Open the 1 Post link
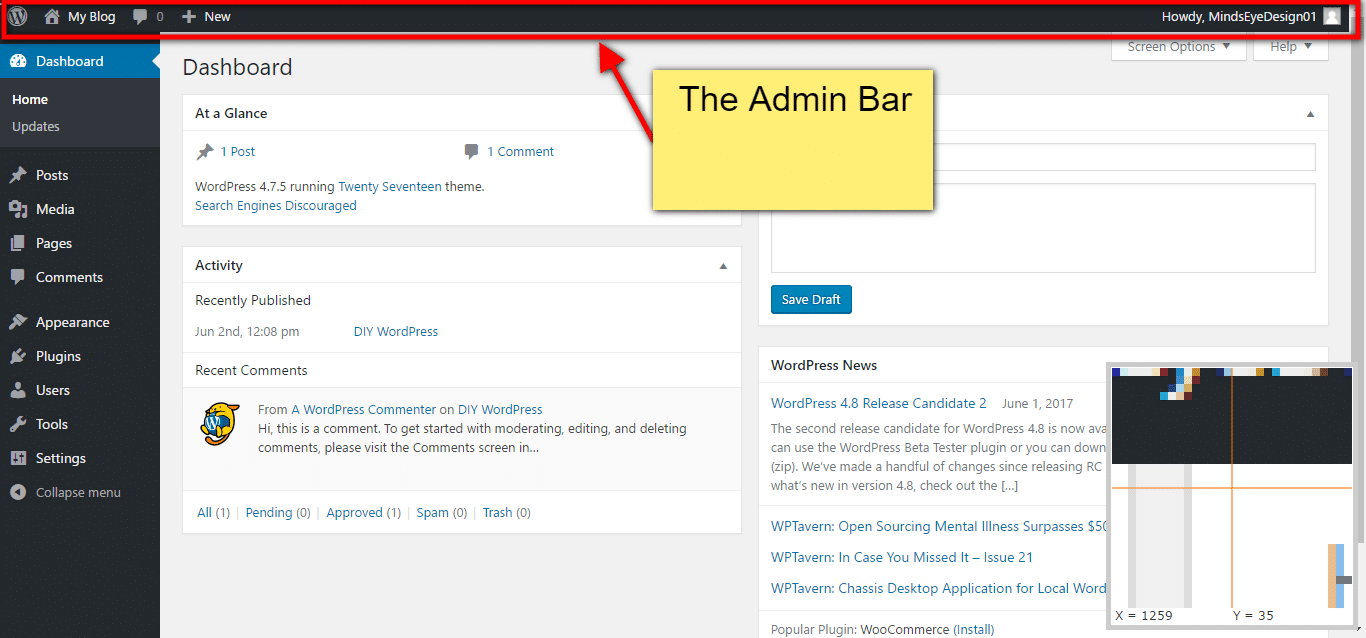The width and height of the screenshot is (1366, 638). [238, 152]
